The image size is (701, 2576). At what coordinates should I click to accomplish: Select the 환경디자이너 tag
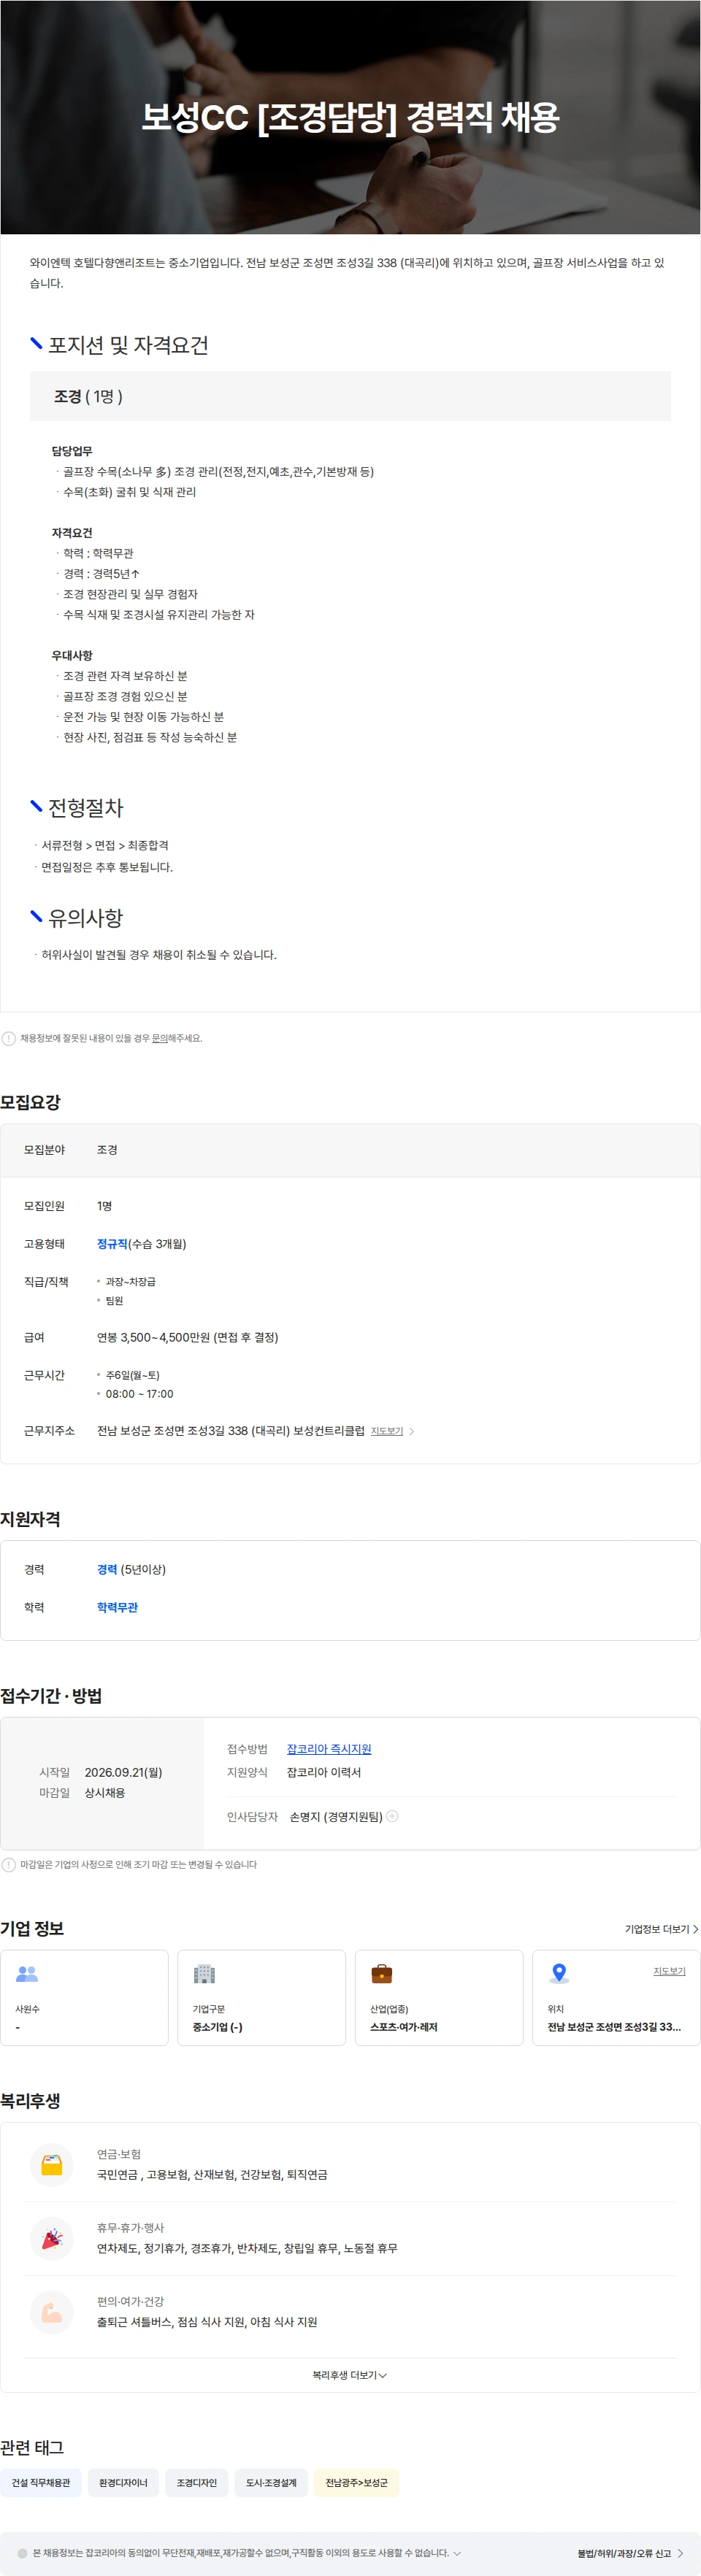123,2483
